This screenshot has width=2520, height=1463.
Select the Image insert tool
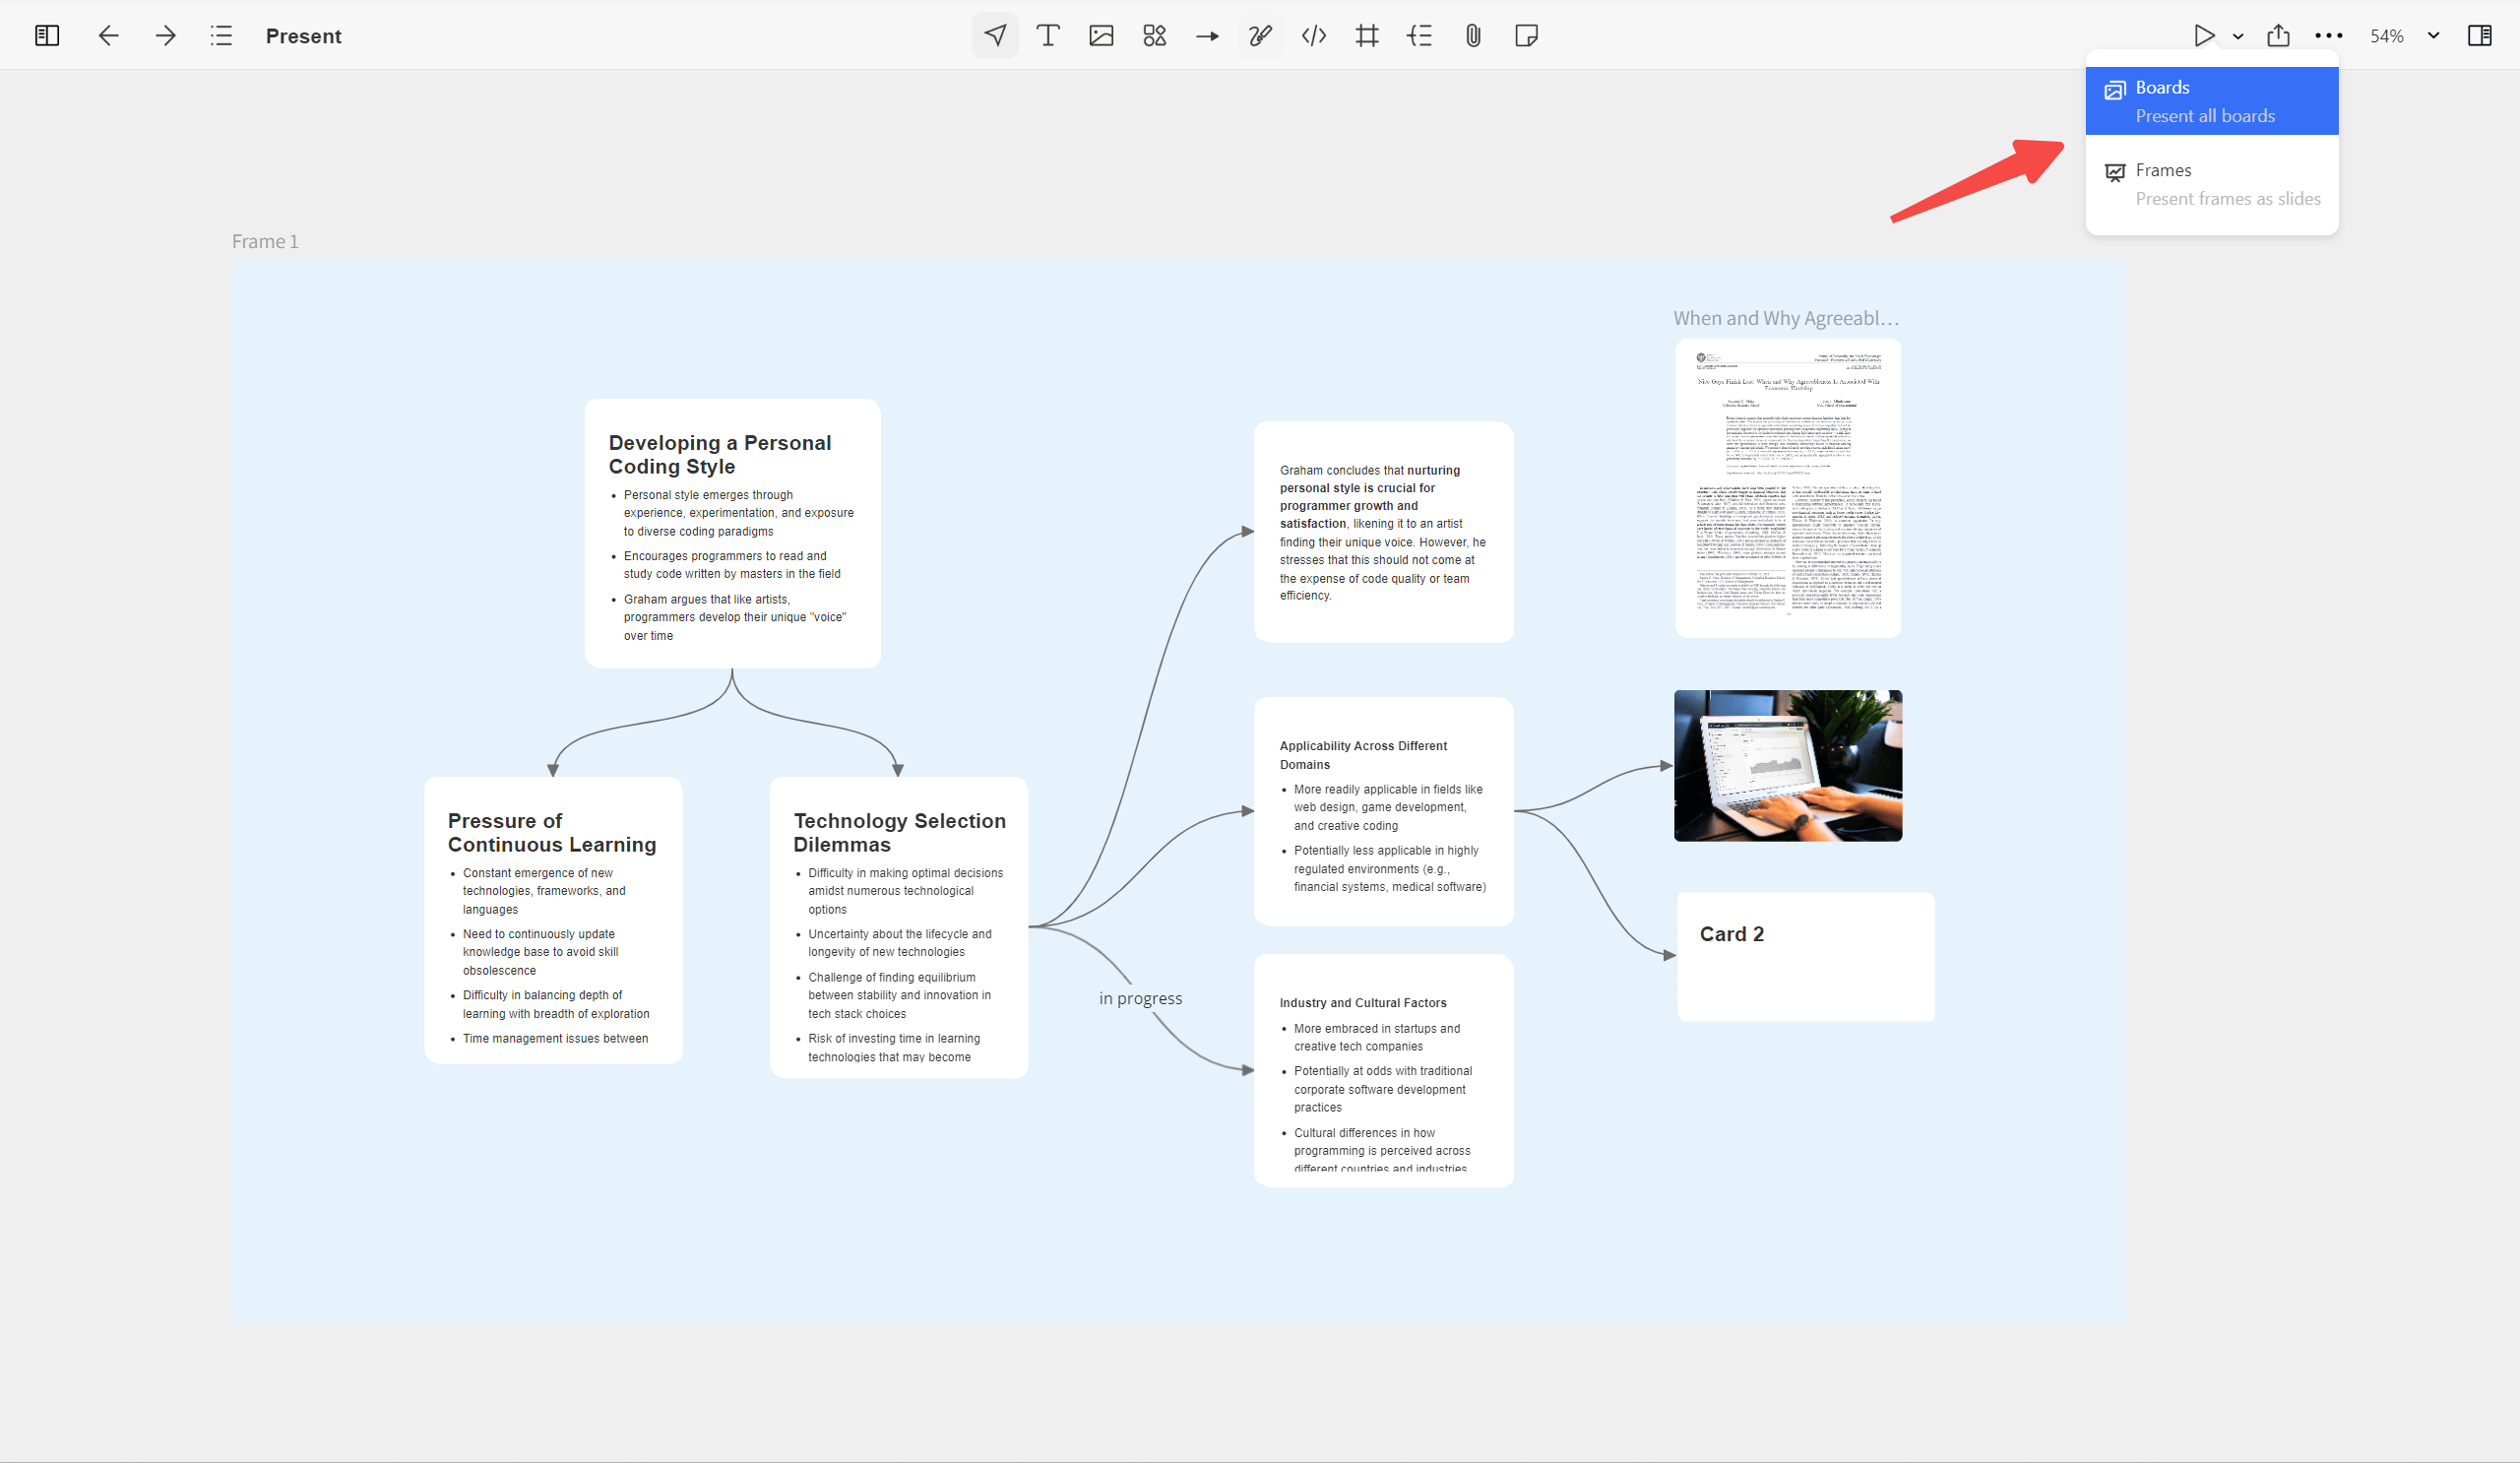1101,36
